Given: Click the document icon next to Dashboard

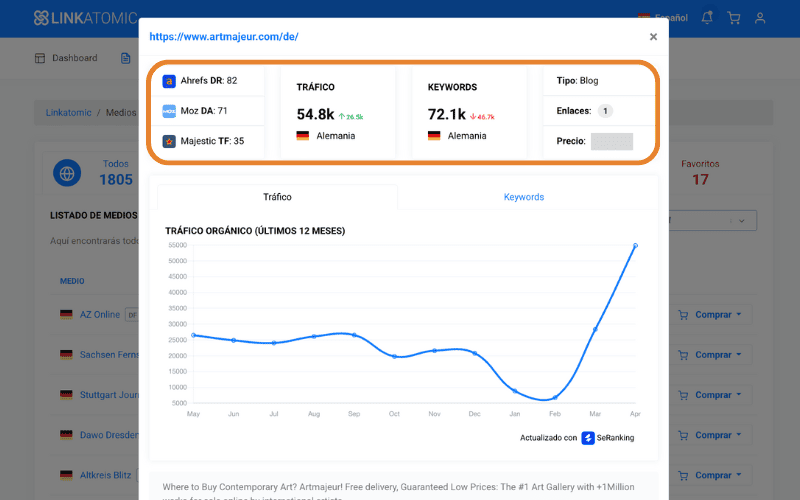Looking at the screenshot, I should coord(126,58).
